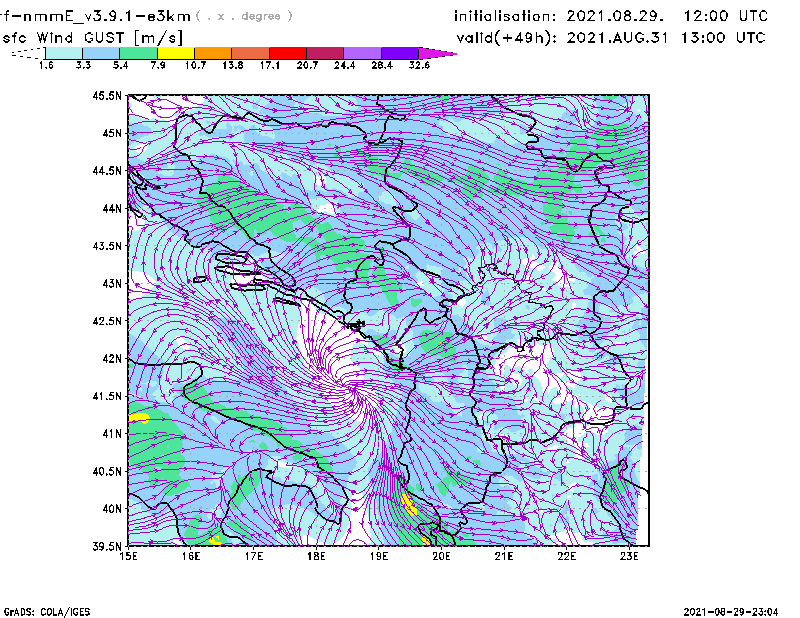Click the legend value 10.7
Viewport: 800px width, 618px height.
[x=195, y=65]
